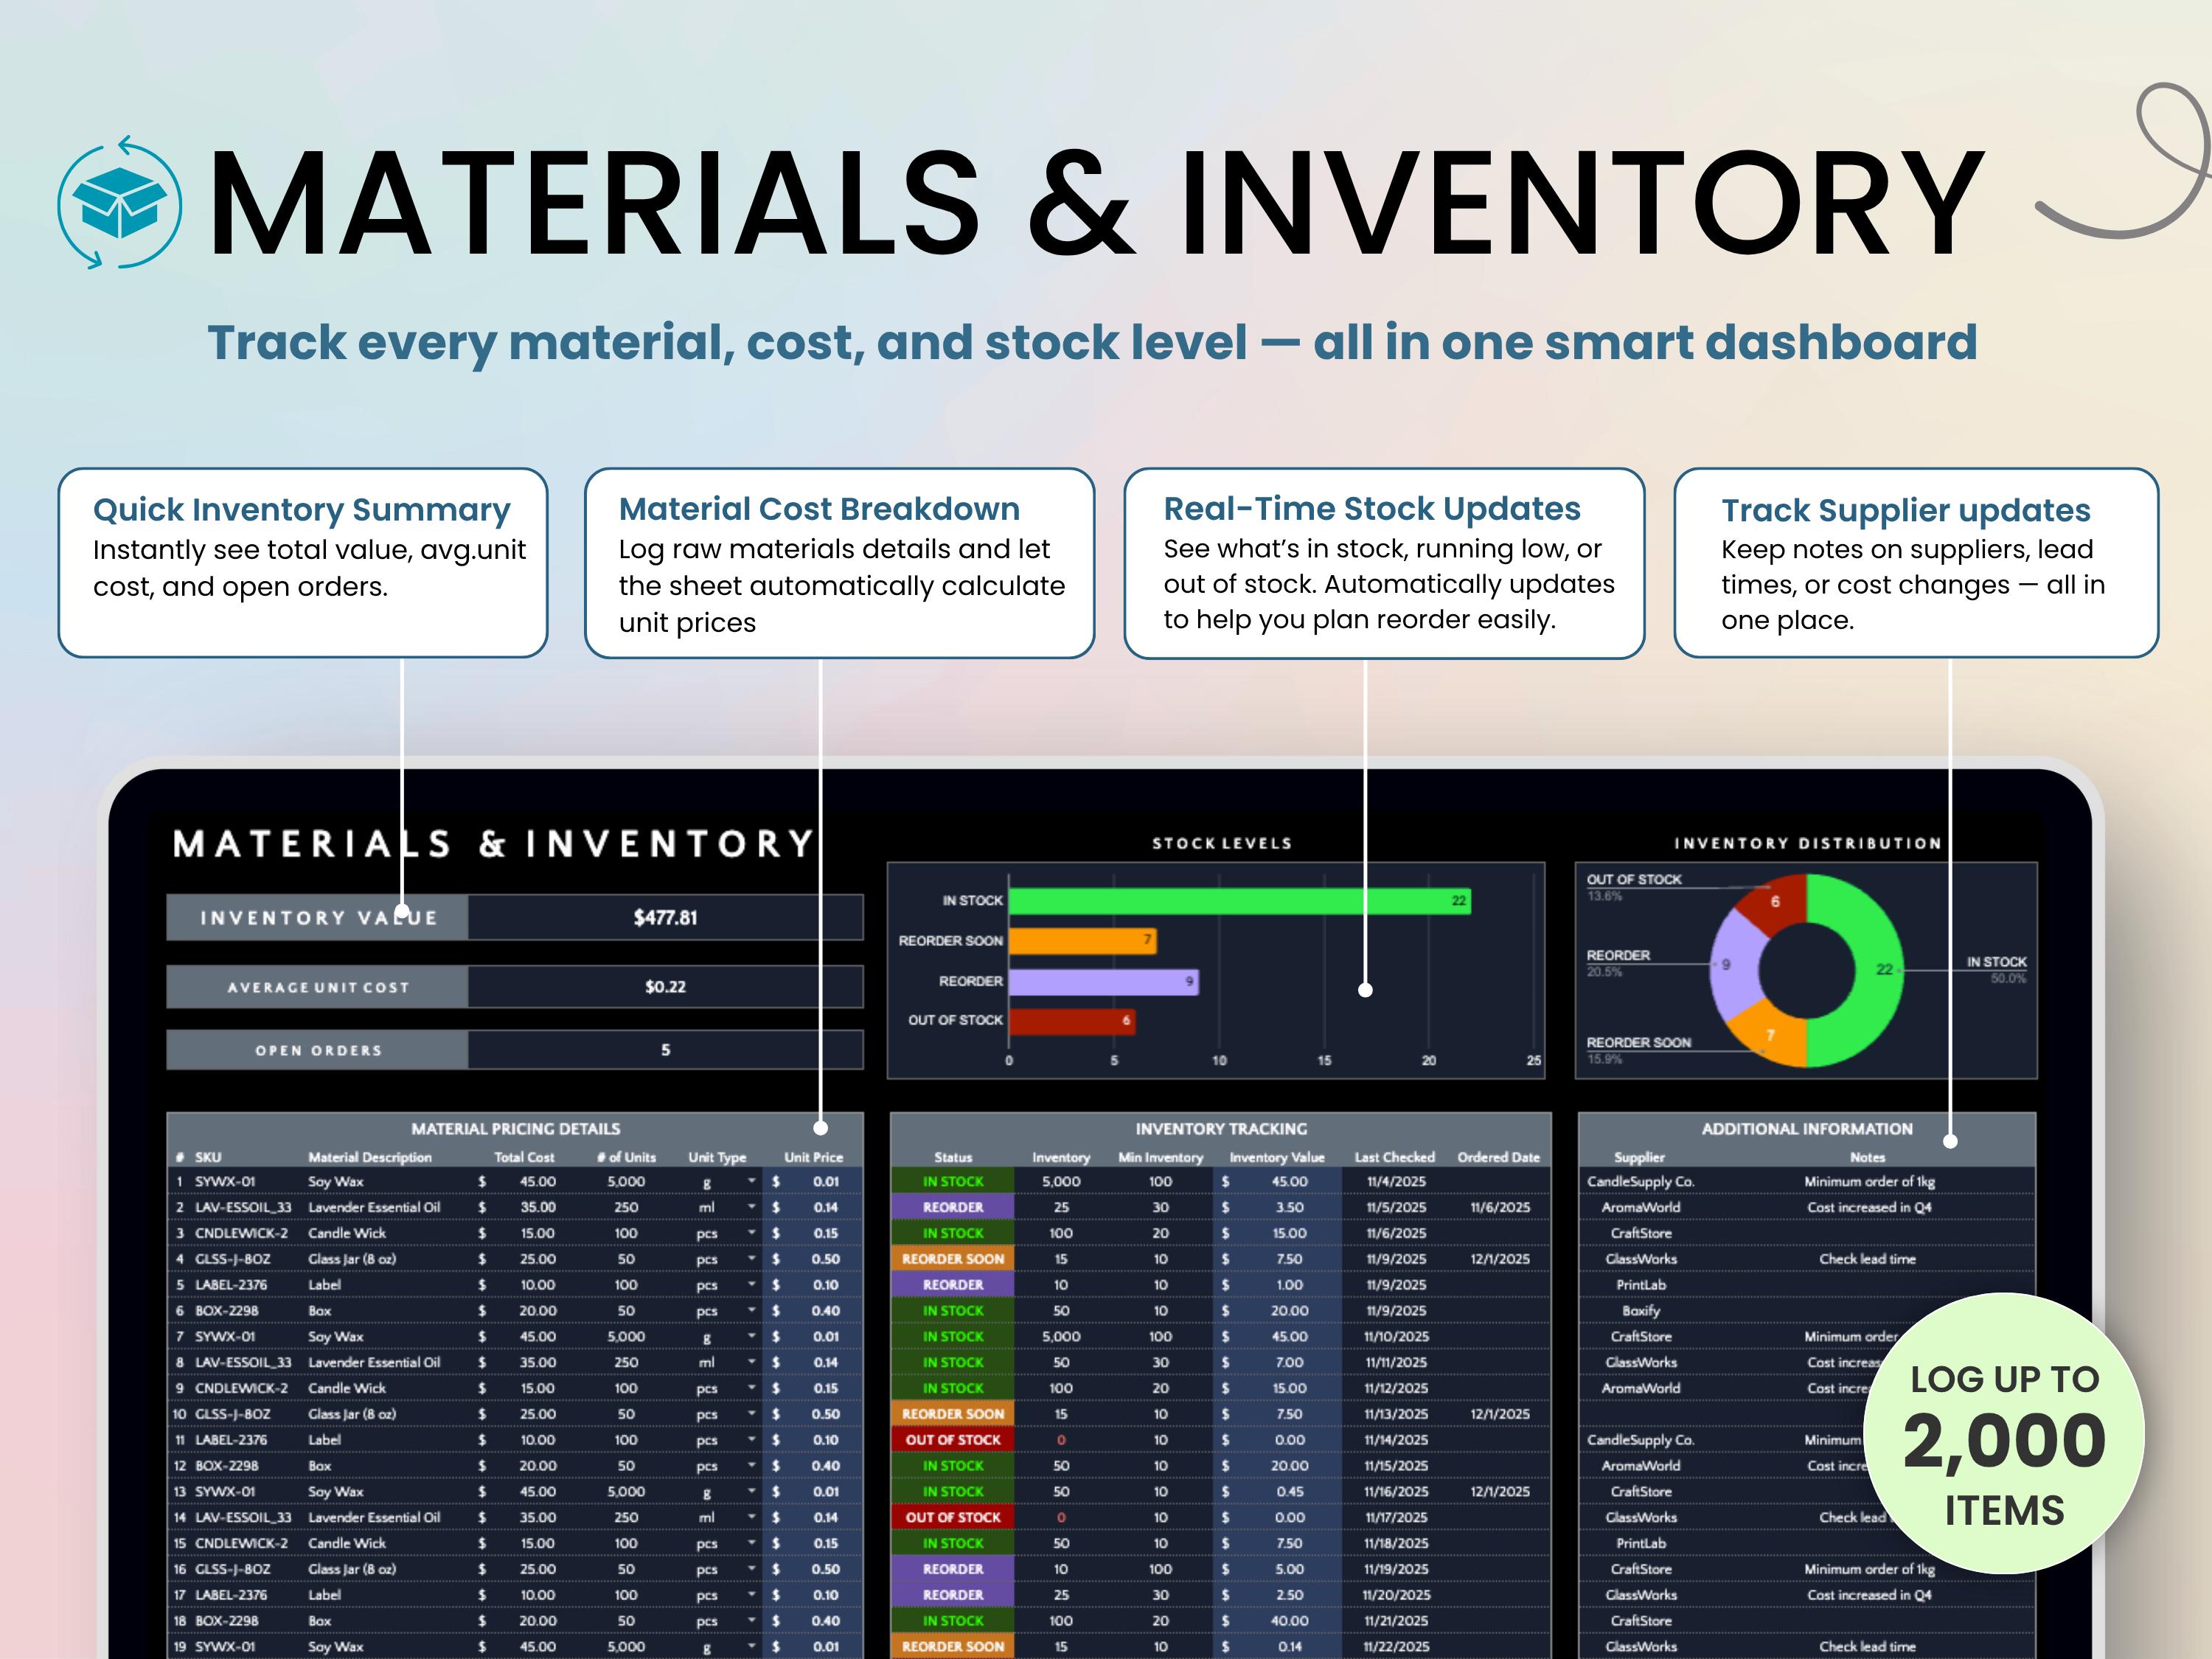
Task: Click the 11/6/2025 ordered date cell
Action: pyautogui.click(x=1500, y=1207)
